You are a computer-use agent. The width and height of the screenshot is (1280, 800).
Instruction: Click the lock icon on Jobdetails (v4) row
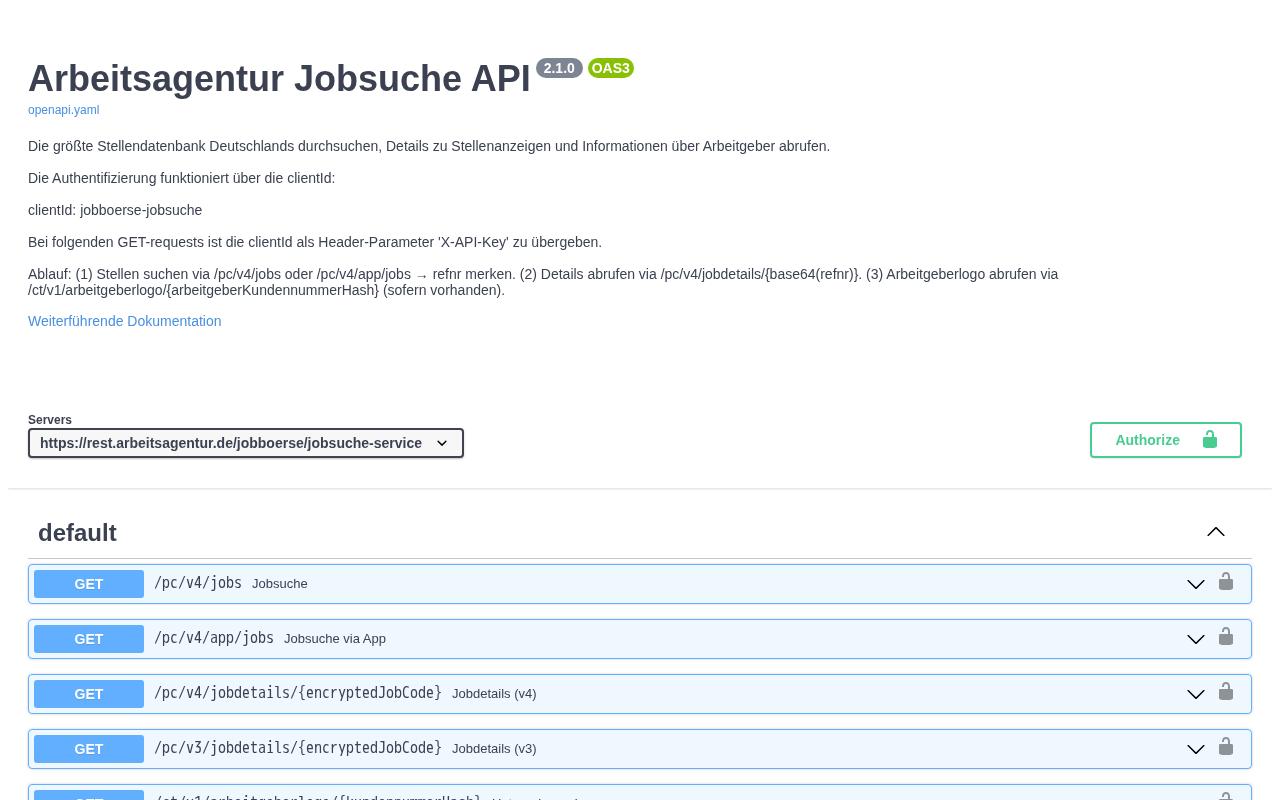[1226, 692]
